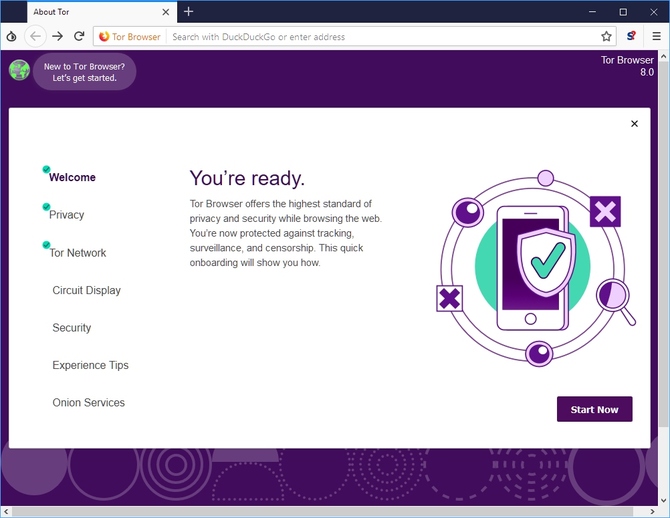Click the vertical scrollbar up arrow
This screenshot has width=670, height=518.
[x=664, y=56]
